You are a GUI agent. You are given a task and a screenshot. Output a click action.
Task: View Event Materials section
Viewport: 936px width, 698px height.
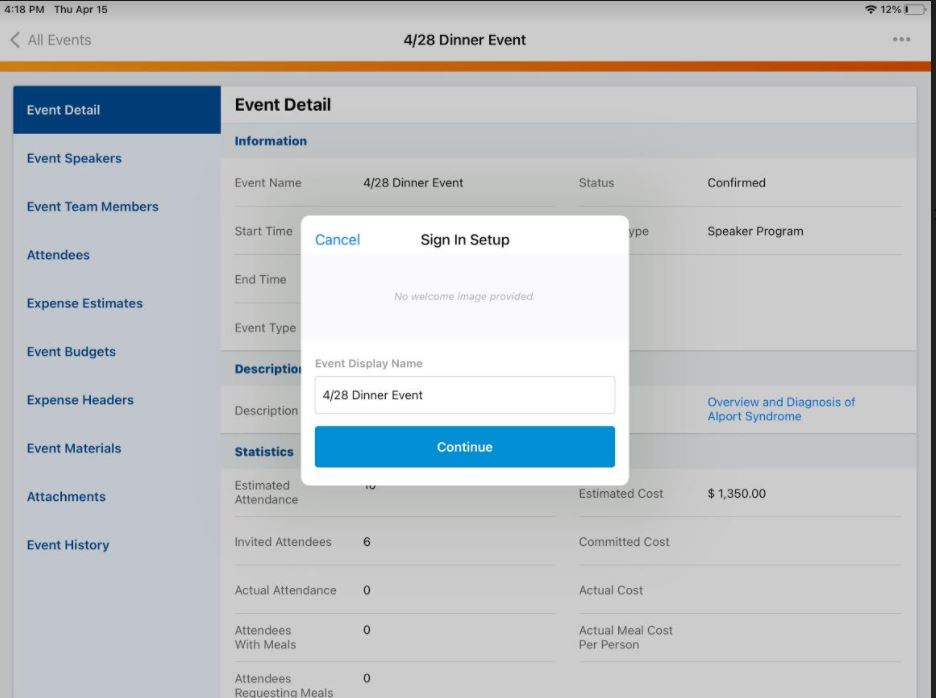pos(74,448)
